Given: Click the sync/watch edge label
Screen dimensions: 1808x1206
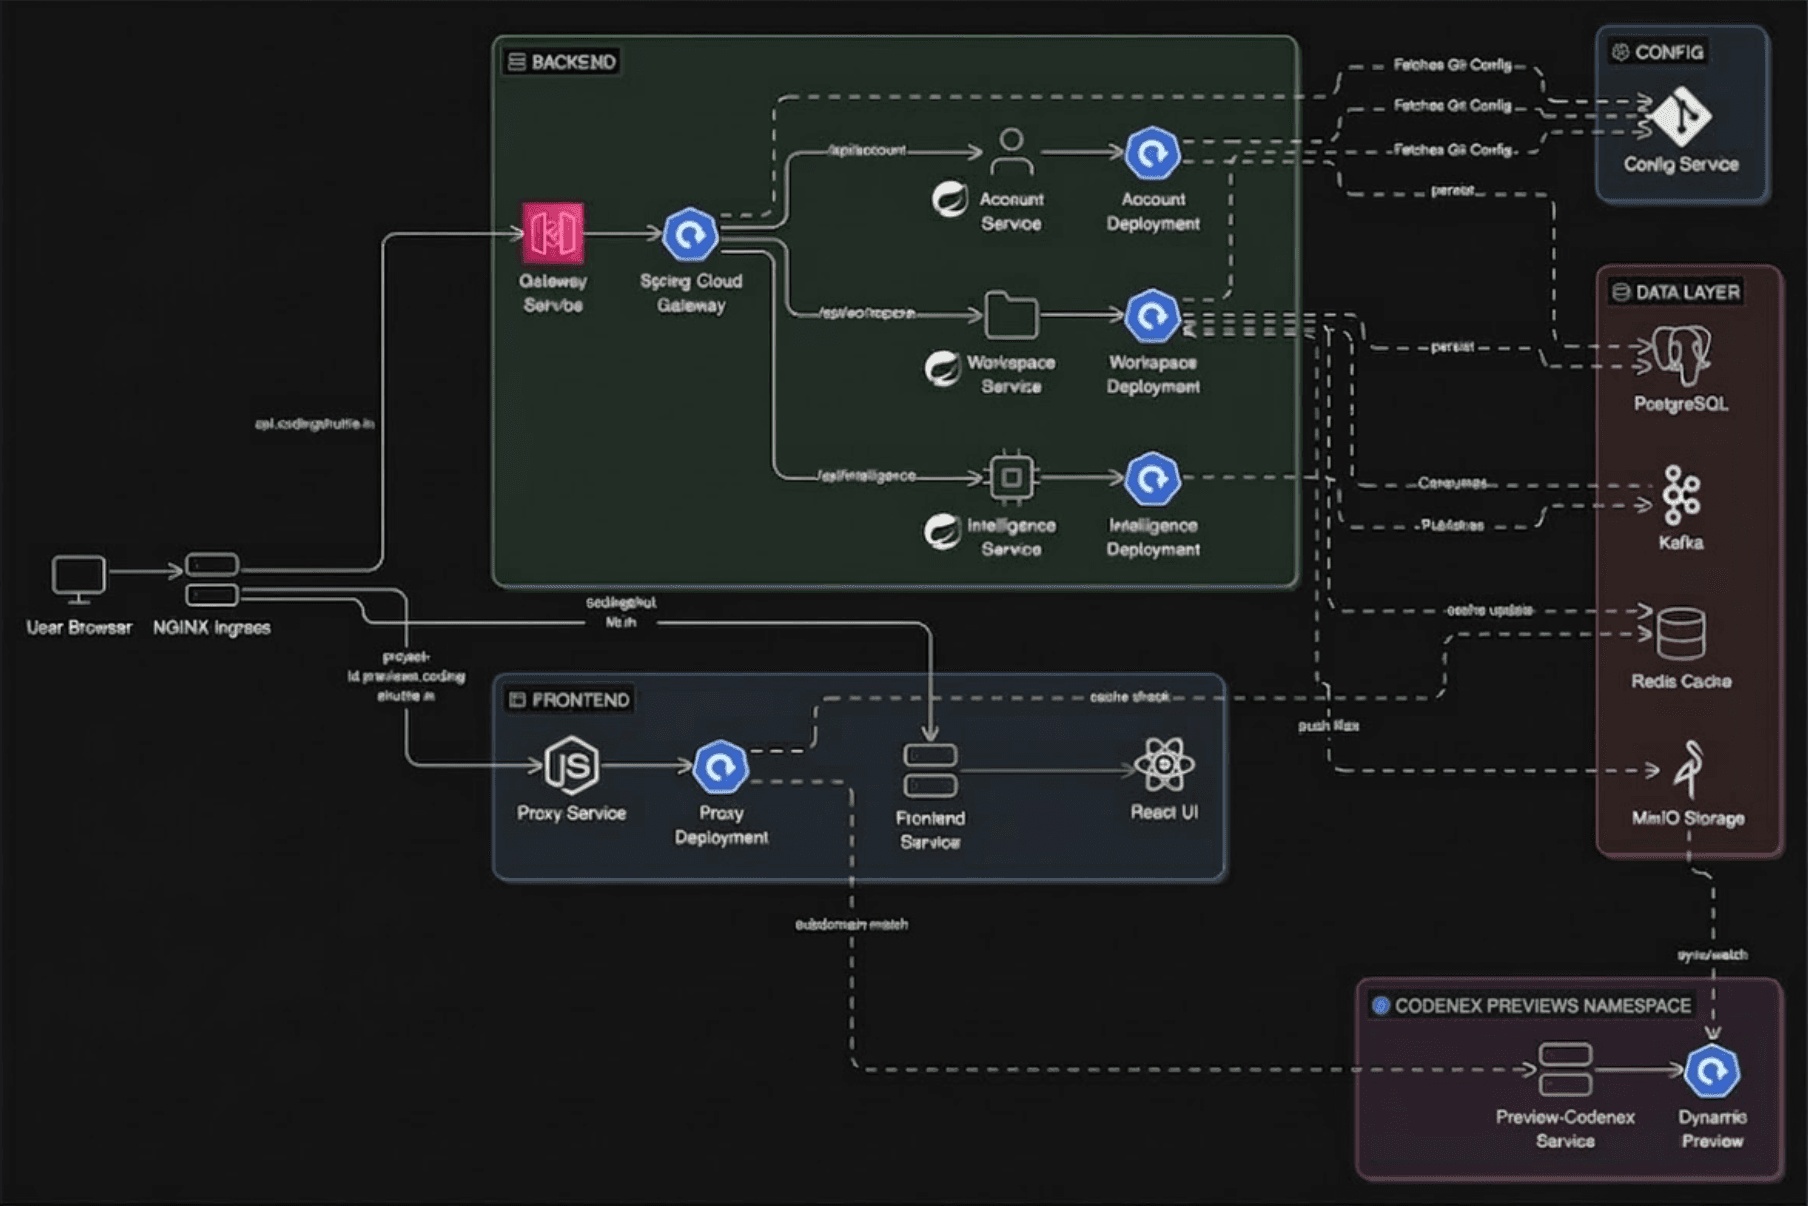Looking at the screenshot, I should [x=1713, y=955].
